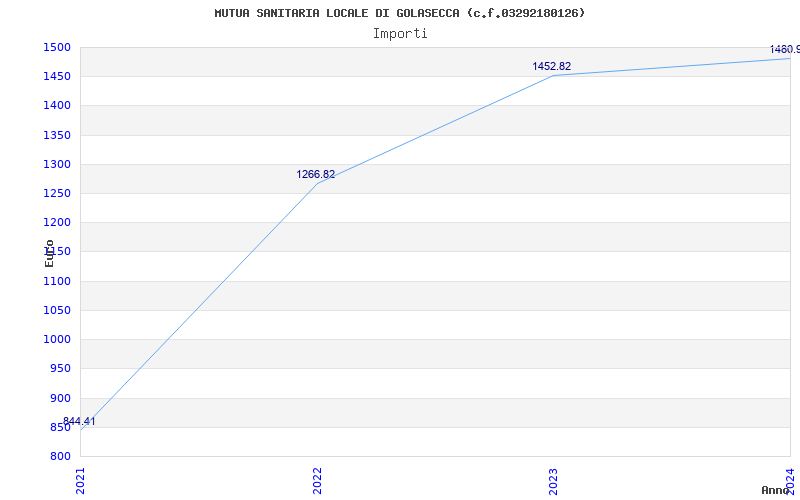The width and height of the screenshot is (800, 500).
Task: Click the 1000 y-axis value
Action: pos(57,340)
